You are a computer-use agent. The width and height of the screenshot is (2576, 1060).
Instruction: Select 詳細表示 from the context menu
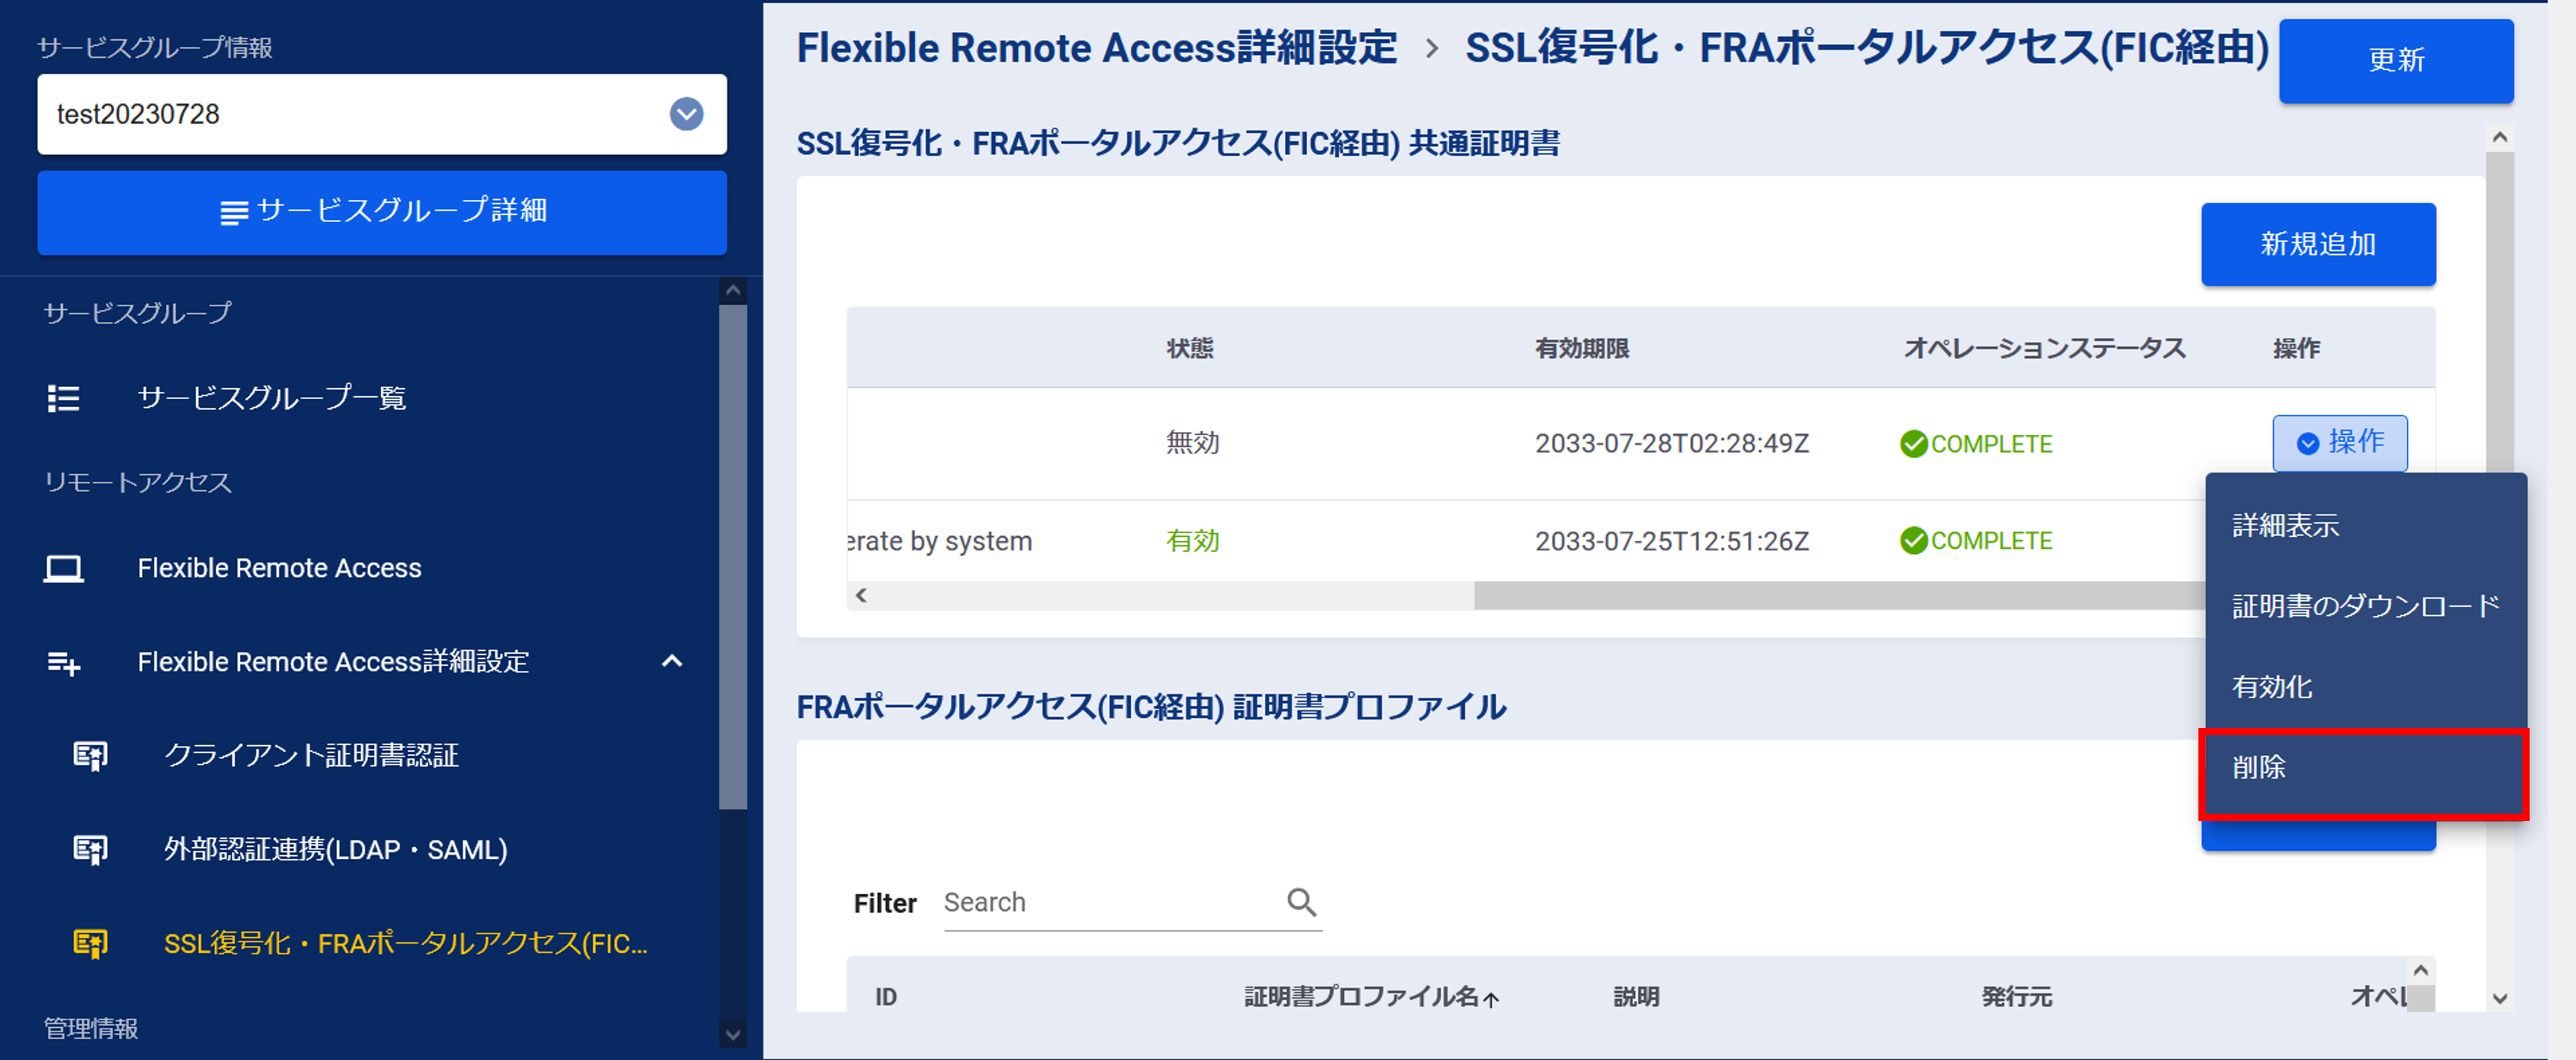[x=2285, y=526]
